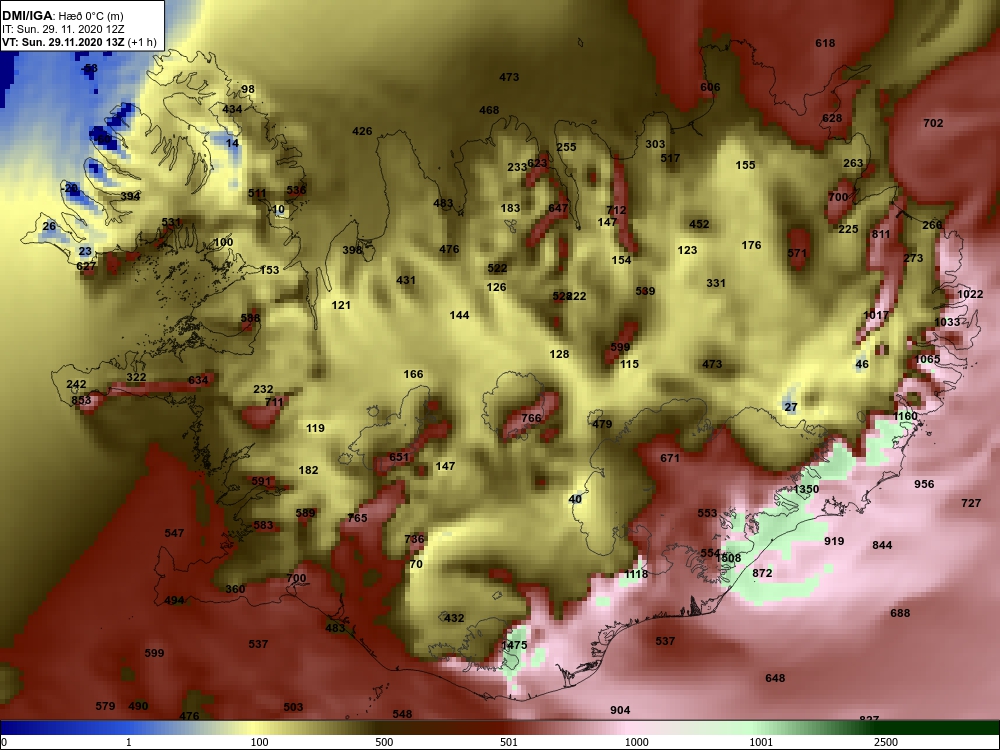The height and width of the screenshot is (750, 1000).
Task: Click the map value "606"
Action: tap(710, 87)
